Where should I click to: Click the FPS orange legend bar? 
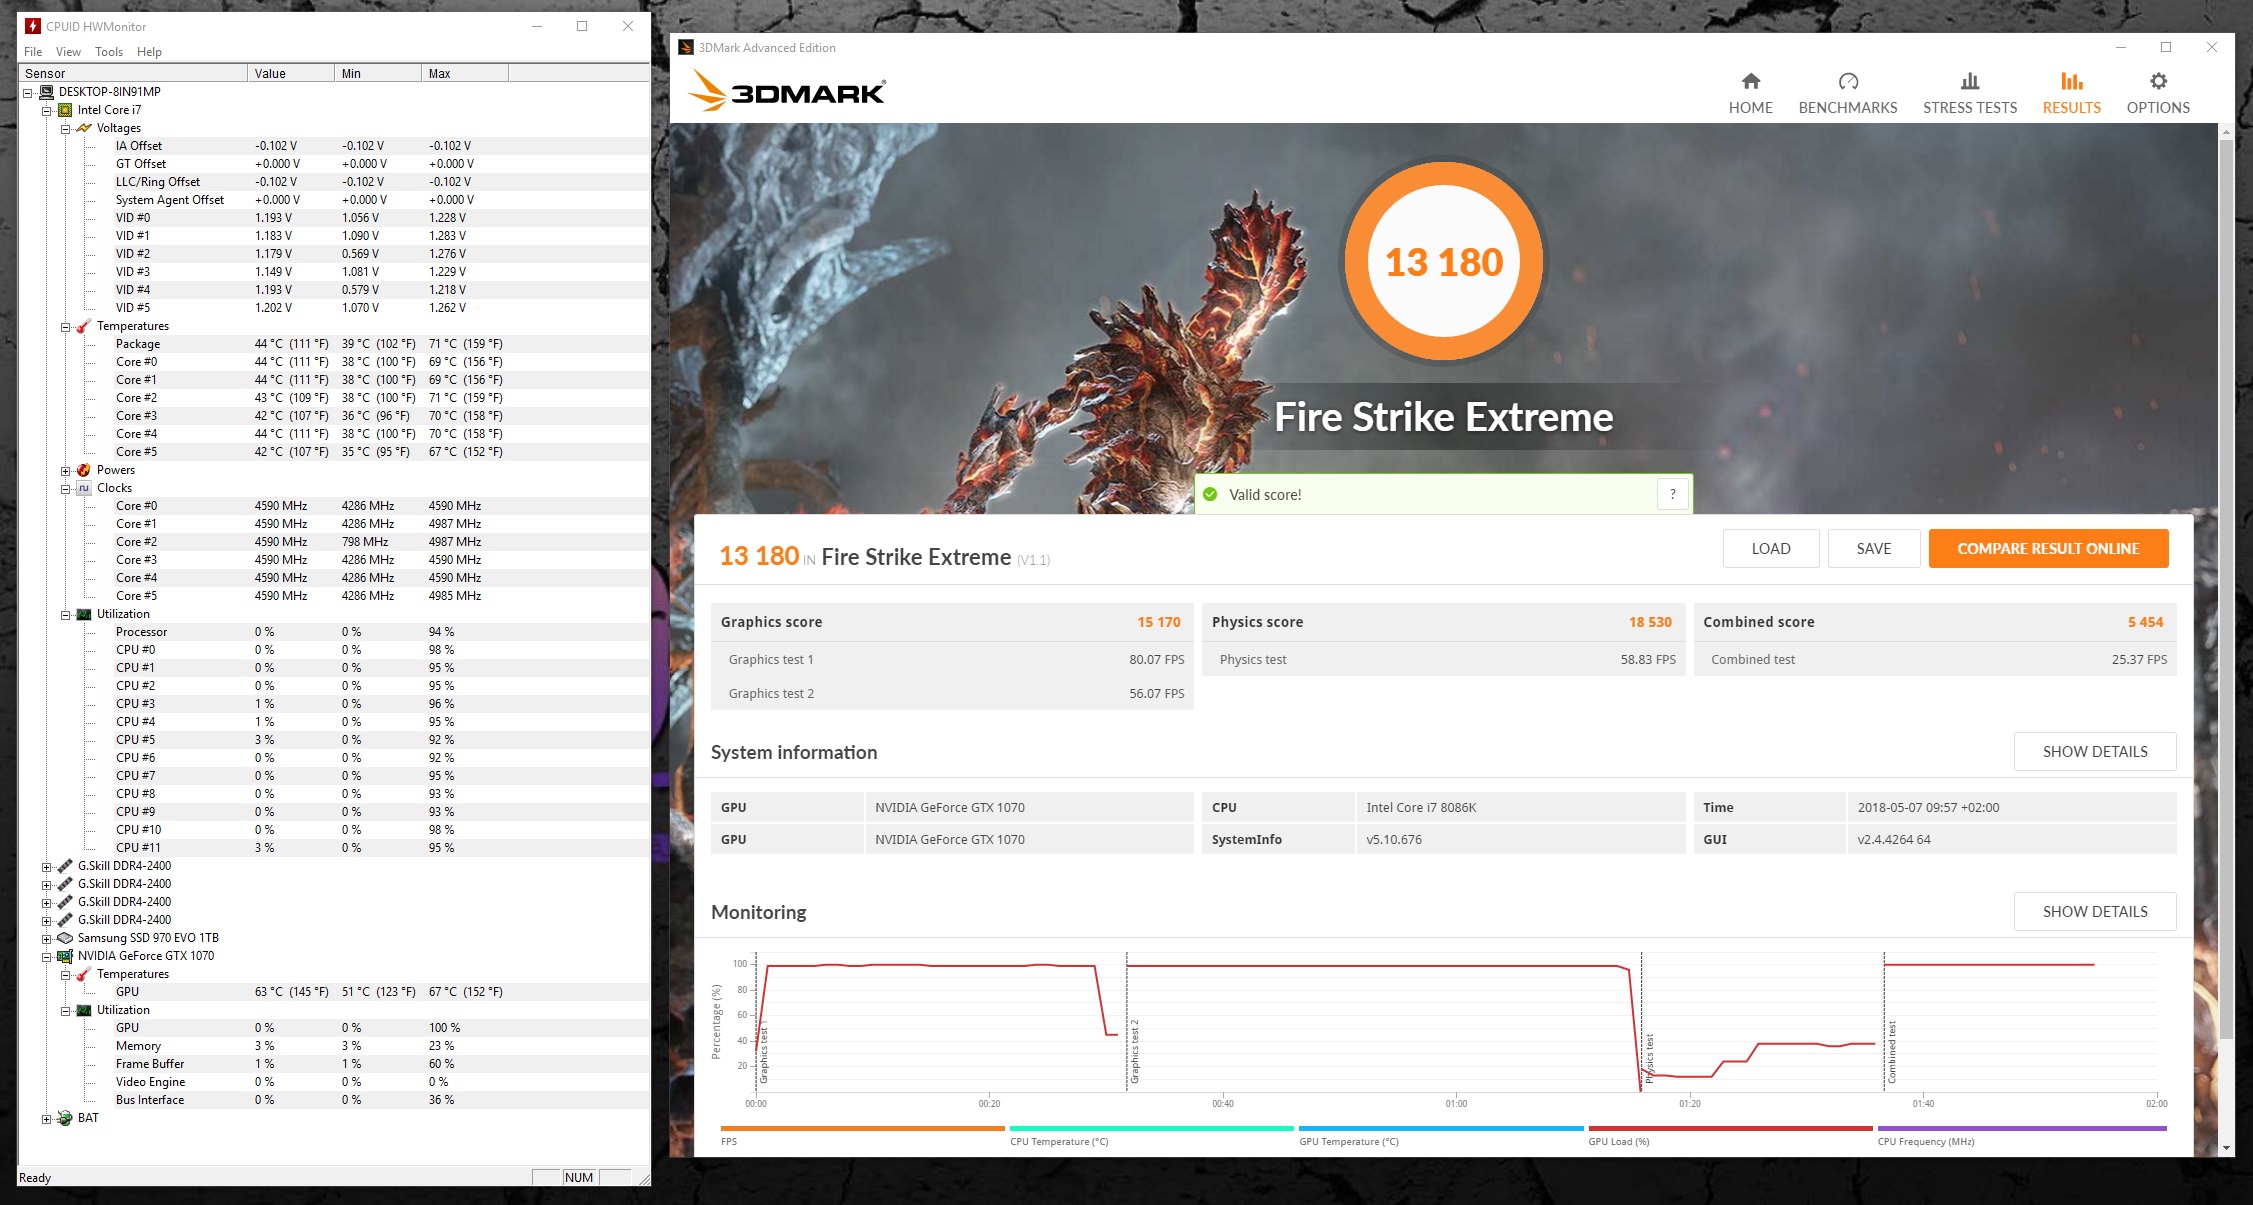coord(862,1128)
